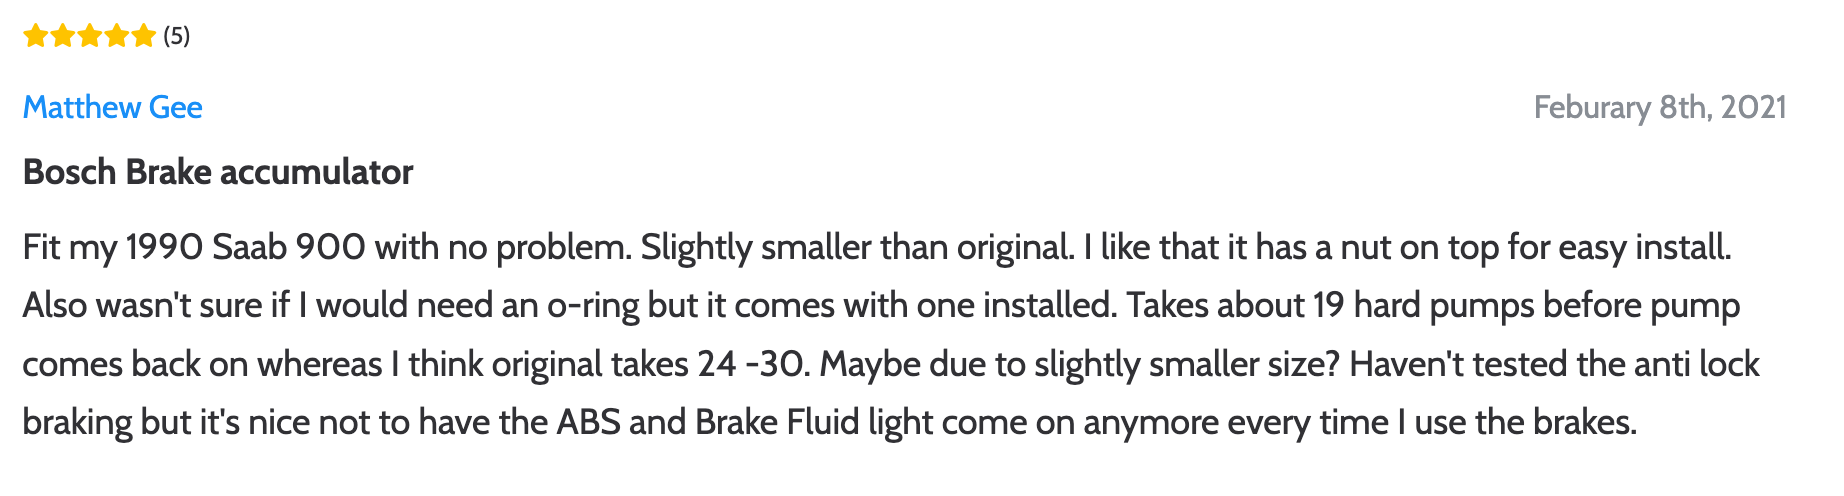
Task: Click the (5) rating count
Action: [176, 37]
